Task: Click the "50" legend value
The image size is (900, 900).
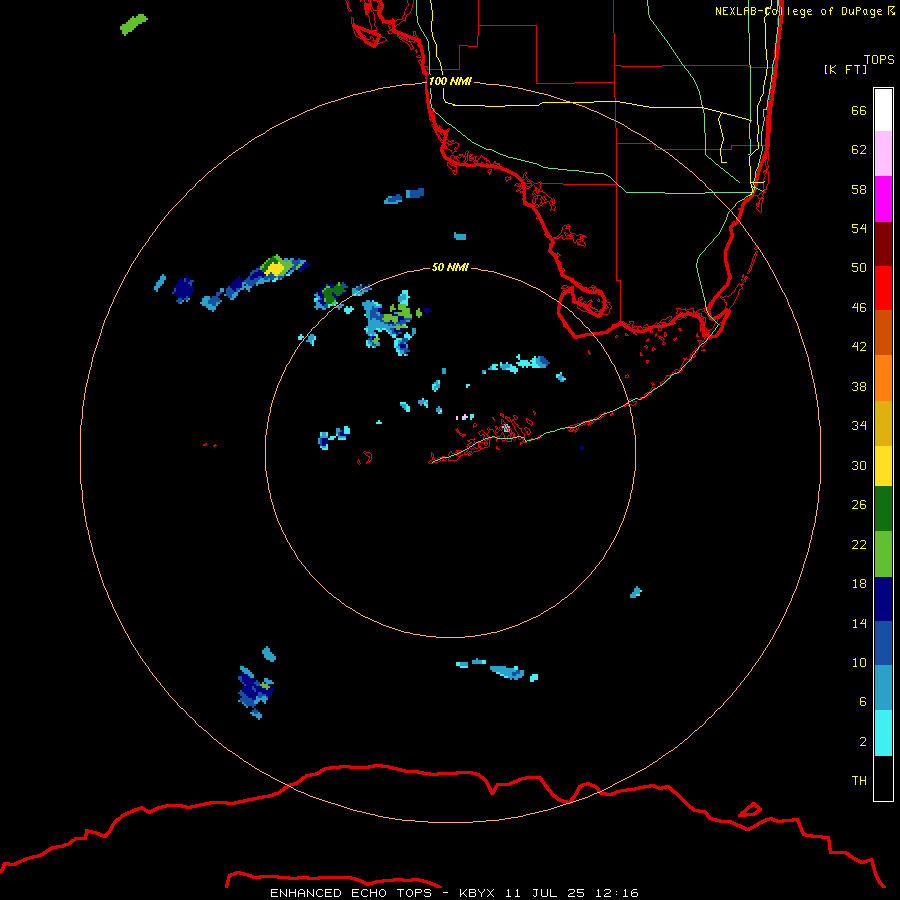Action: (859, 268)
